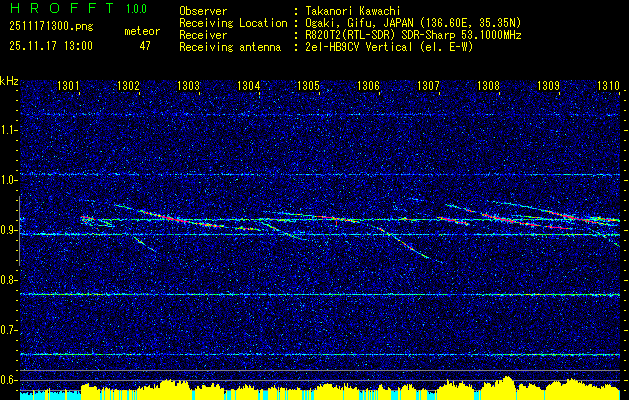Click location Ogaki, Gifu, JAPAN text
Screen dimensions: 629x400
[x=413, y=23]
